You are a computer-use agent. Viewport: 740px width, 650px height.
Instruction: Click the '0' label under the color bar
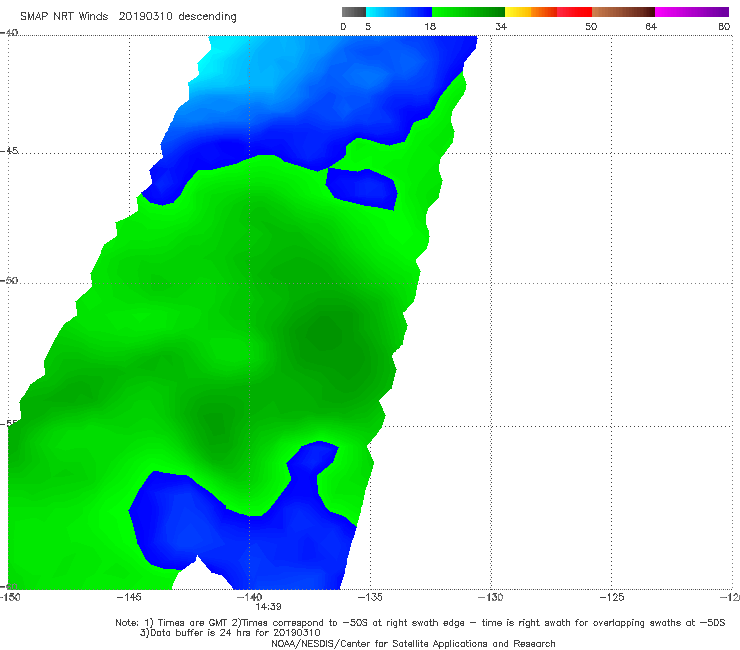343,27
